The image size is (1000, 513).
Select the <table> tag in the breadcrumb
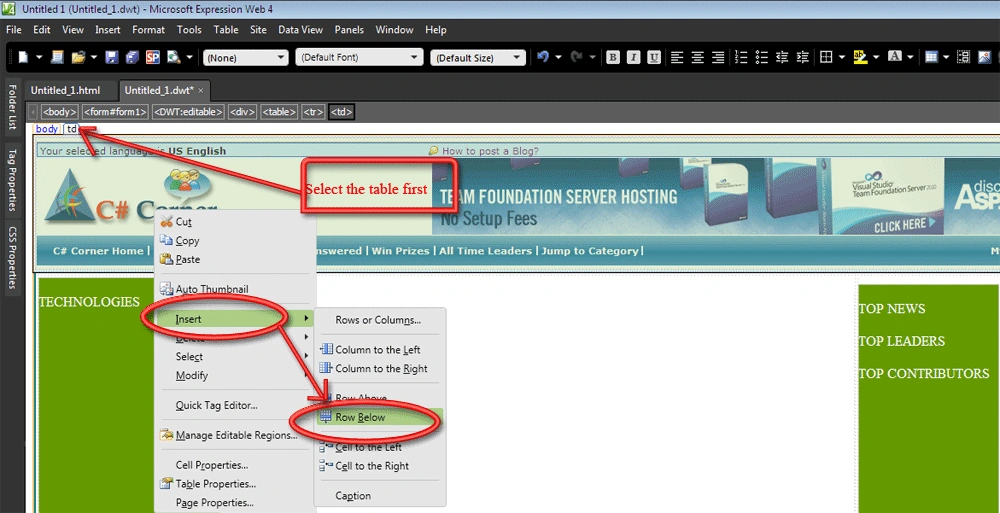[x=279, y=112]
